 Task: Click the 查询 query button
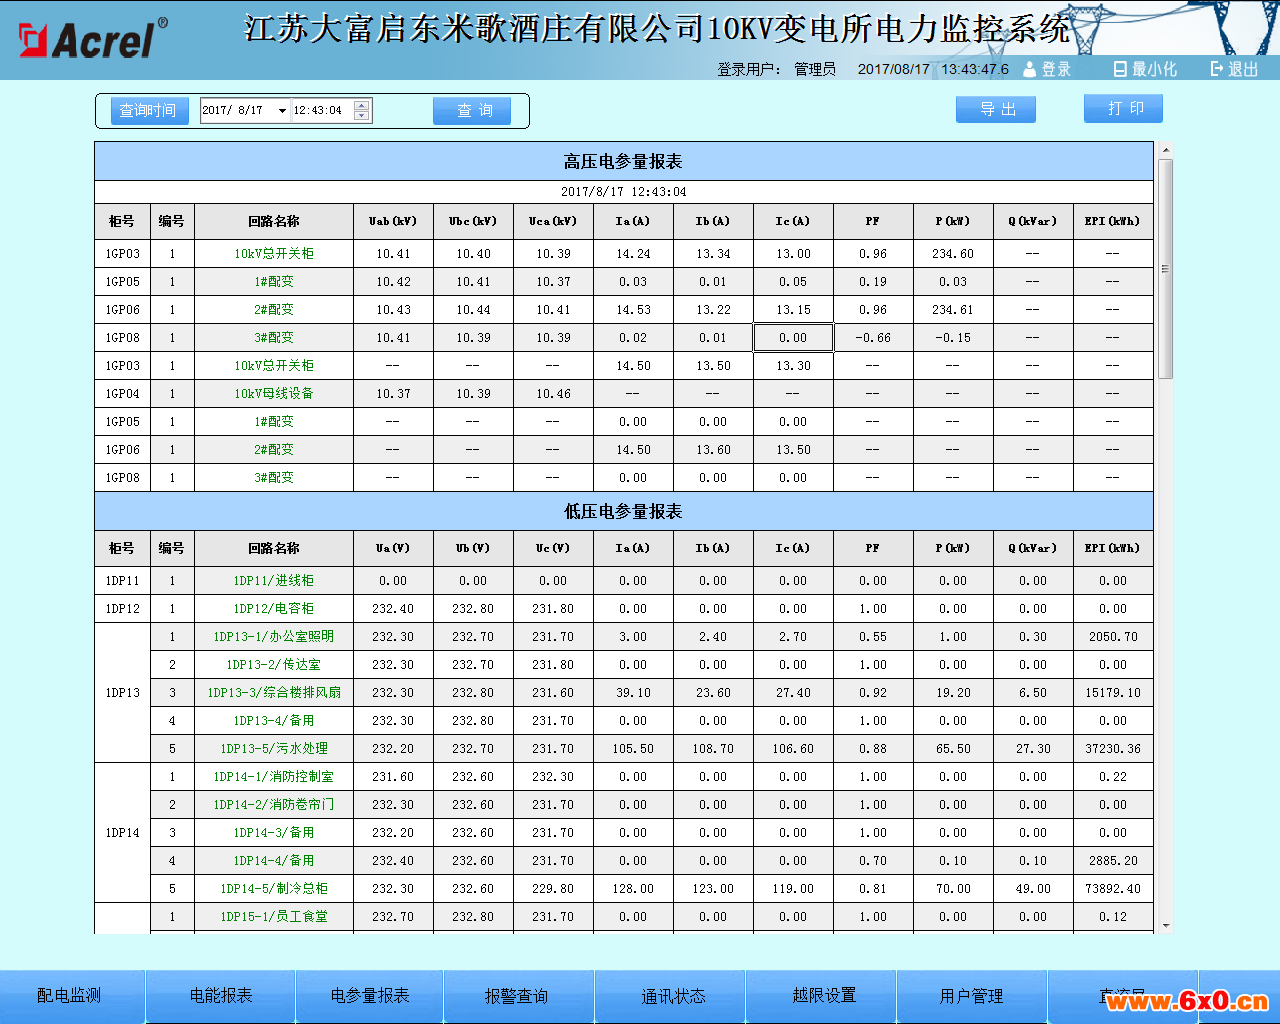click(x=472, y=111)
